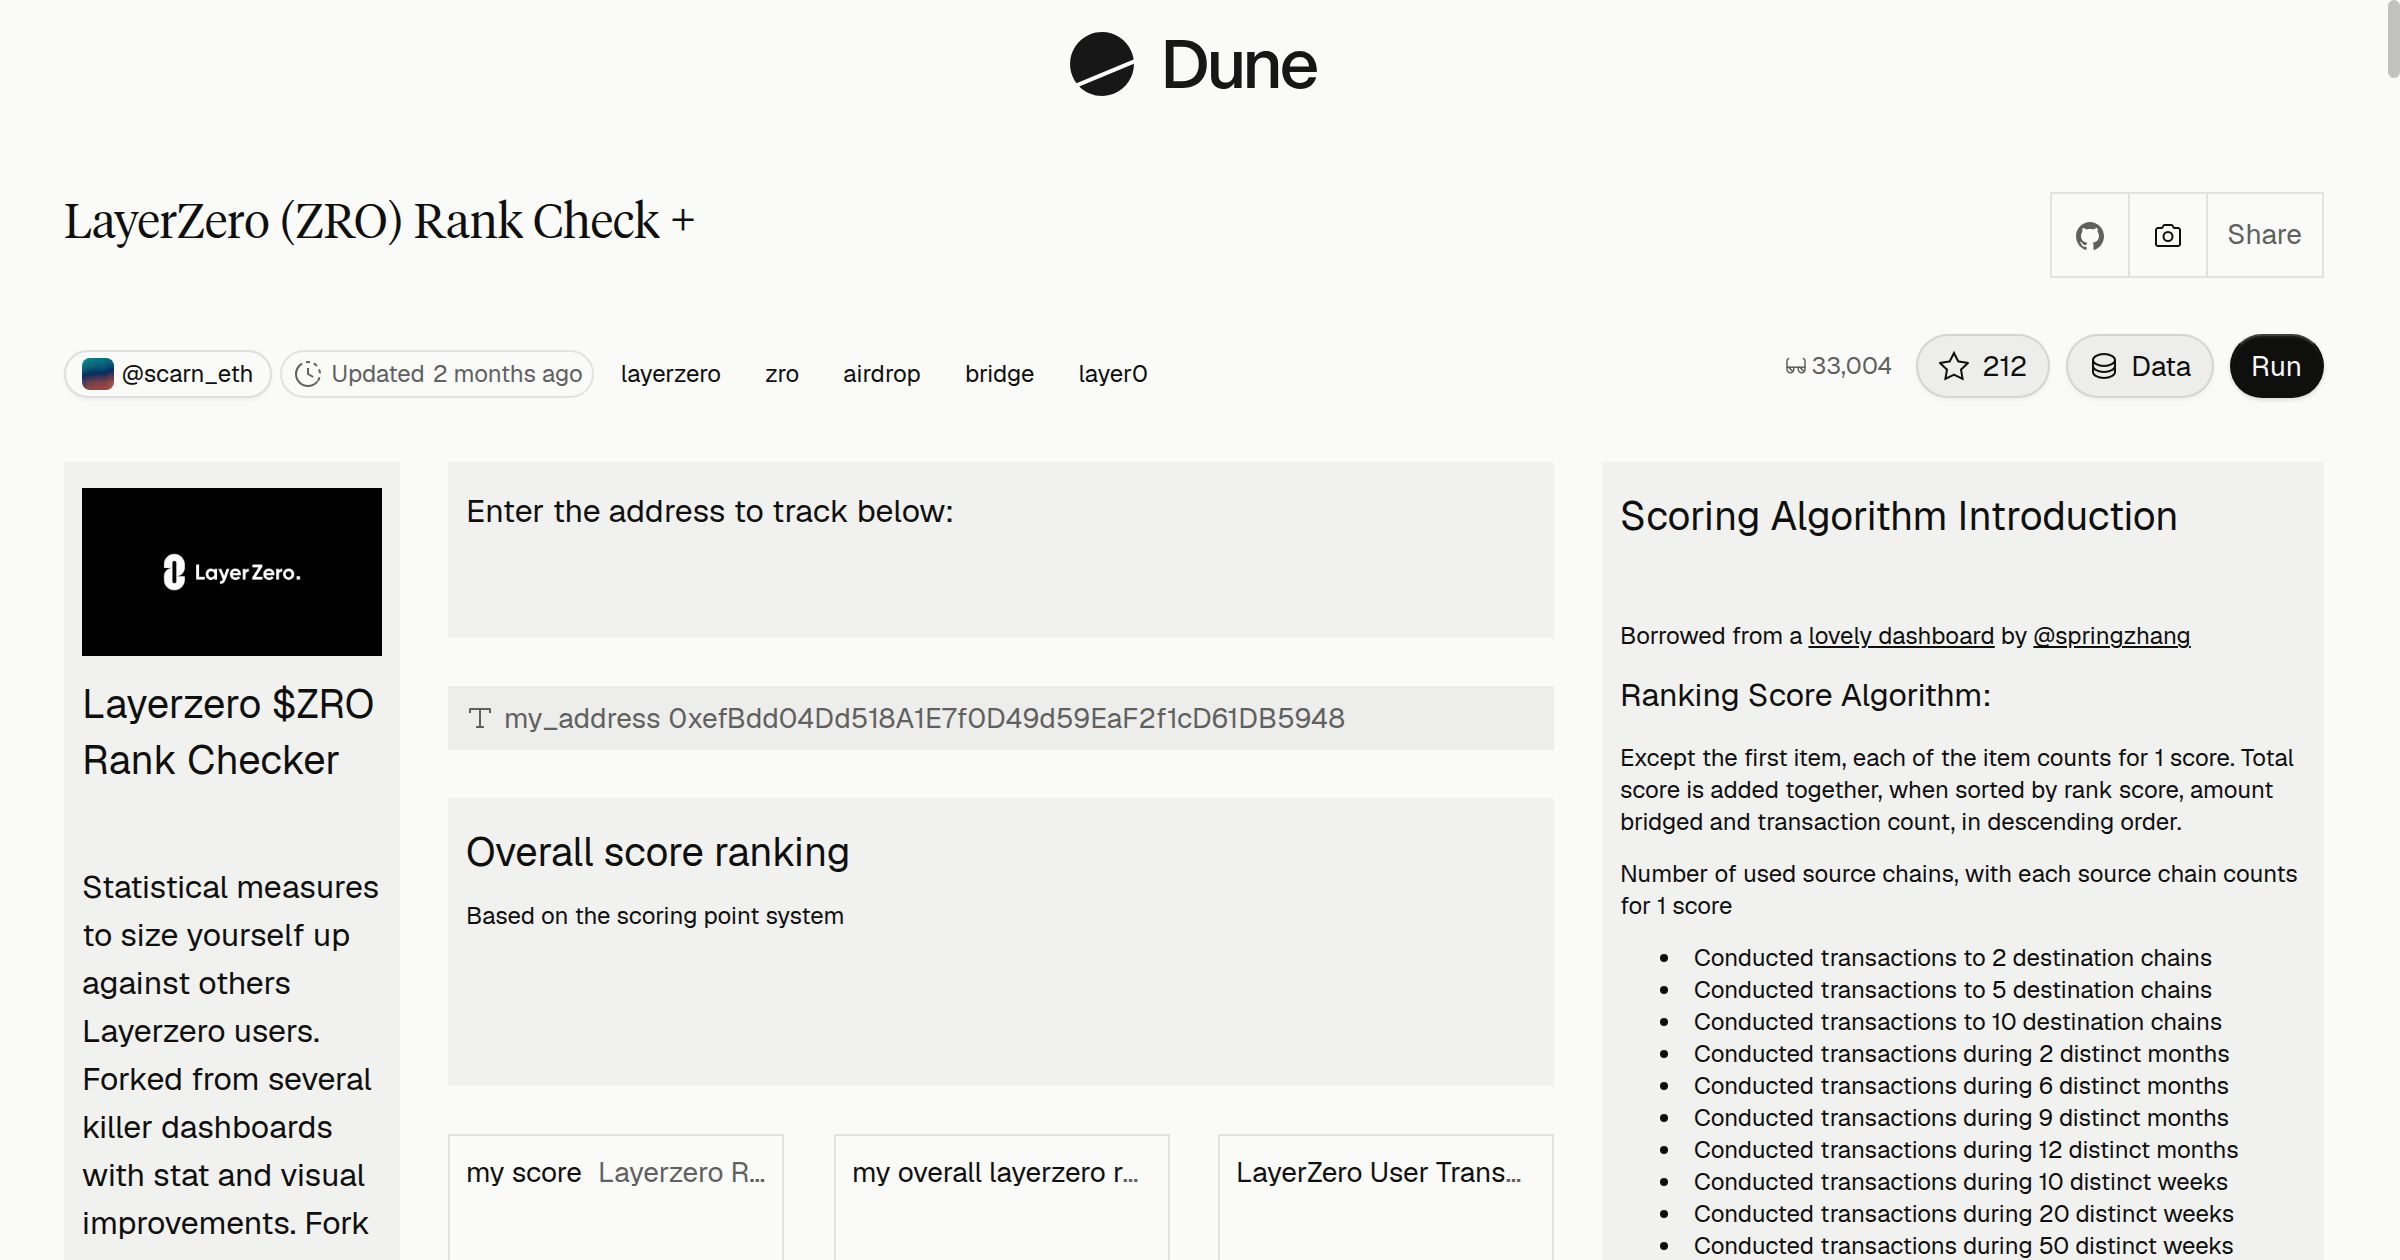Select the layerzero tag
Image resolution: width=2400 pixels, height=1260 pixels.
point(670,374)
